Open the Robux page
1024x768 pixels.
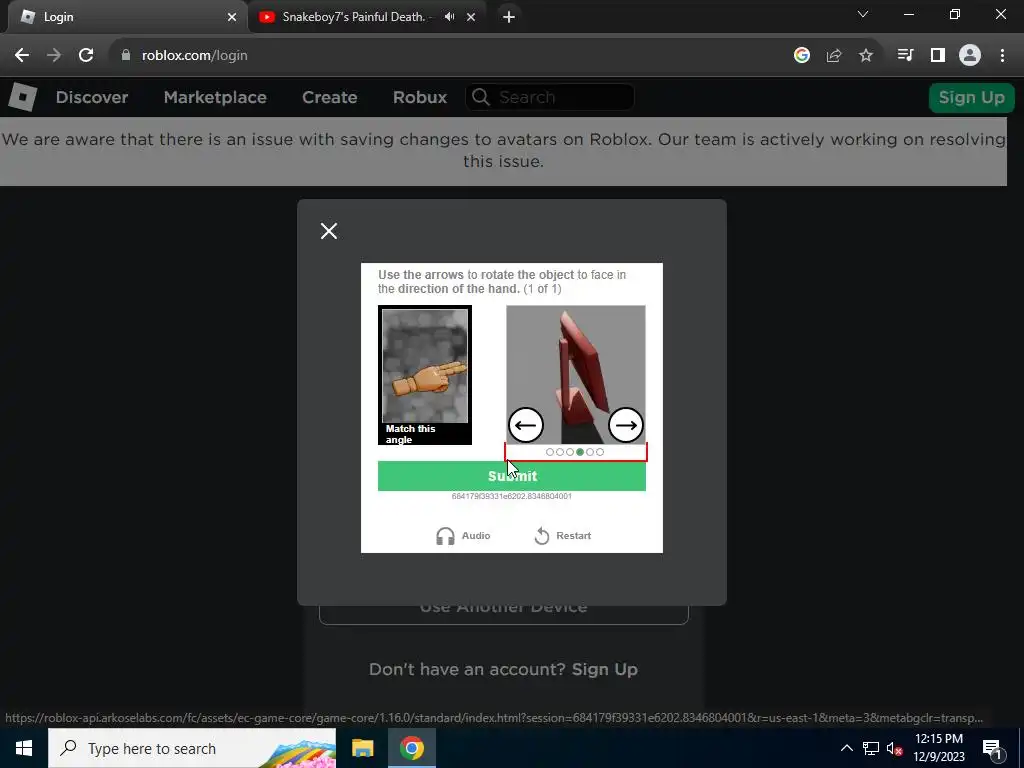coord(420,97)
